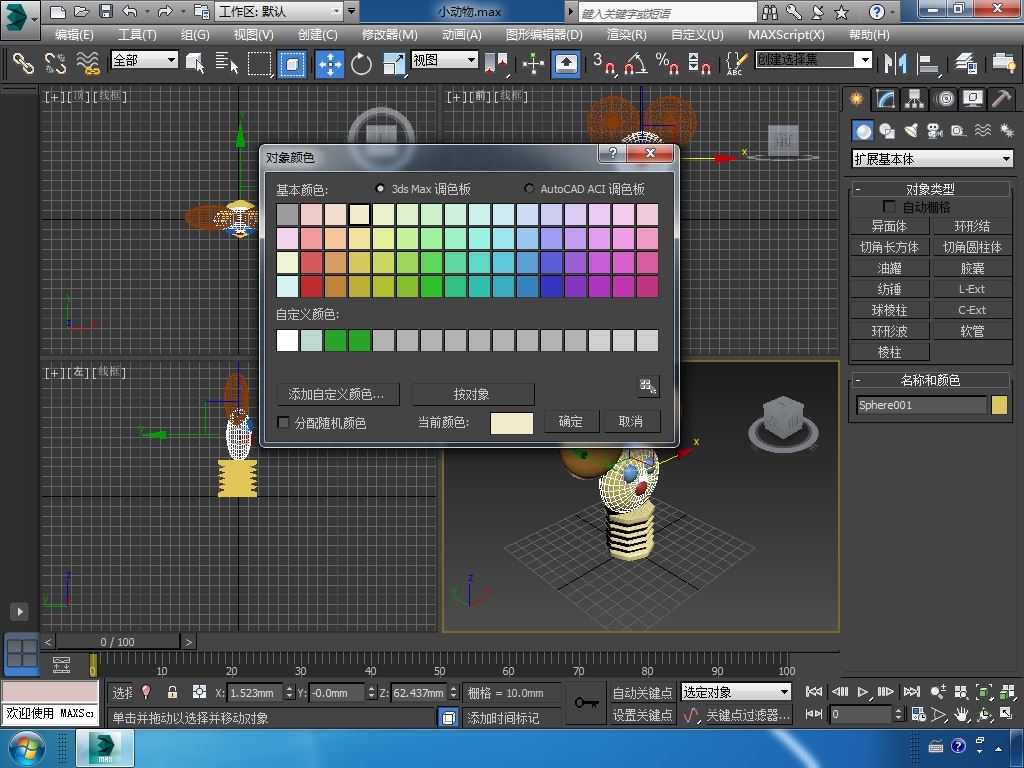
Task: Switch to the Utilities hammer panel
Action: (x=1001, y=99)
